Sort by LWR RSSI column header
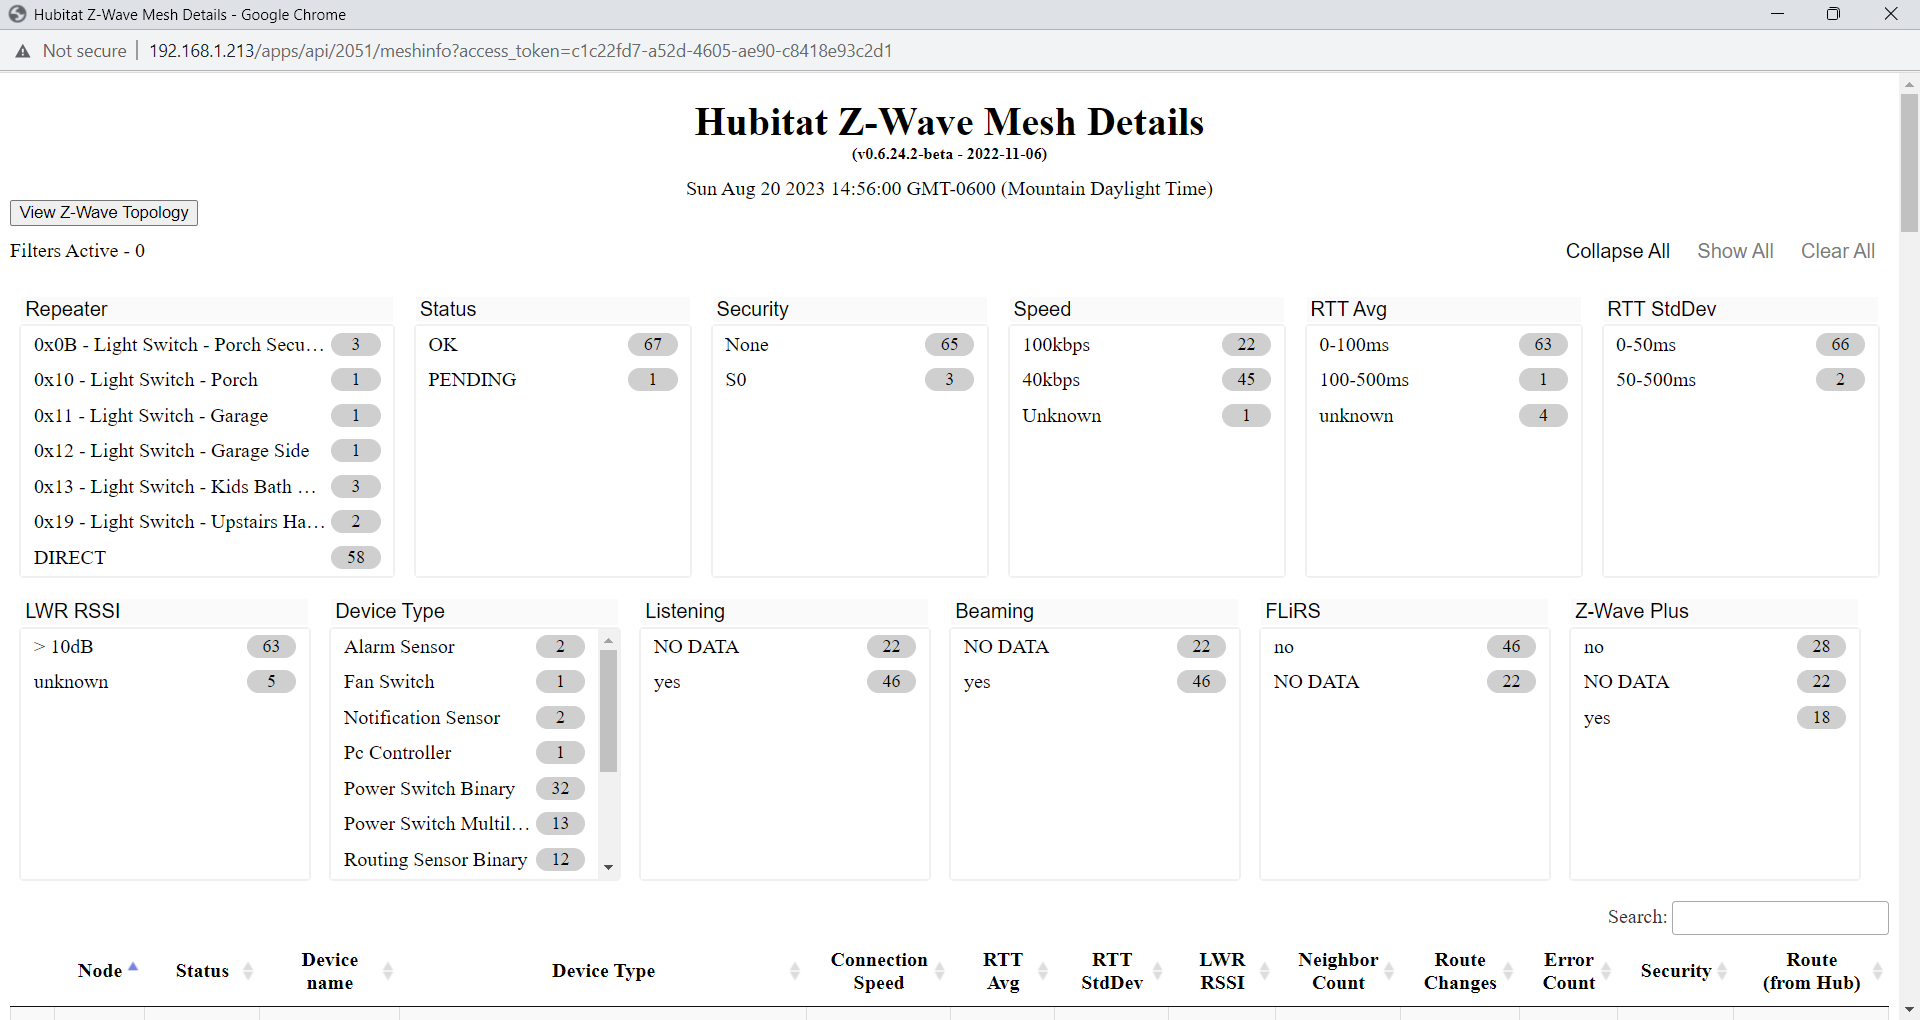The width and height of the screenshot is (1920, 1020). click(x=1222, y=971)
